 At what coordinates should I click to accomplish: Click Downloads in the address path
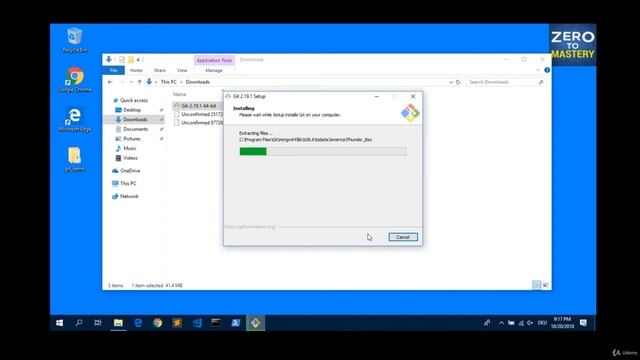tap(198, 82)
